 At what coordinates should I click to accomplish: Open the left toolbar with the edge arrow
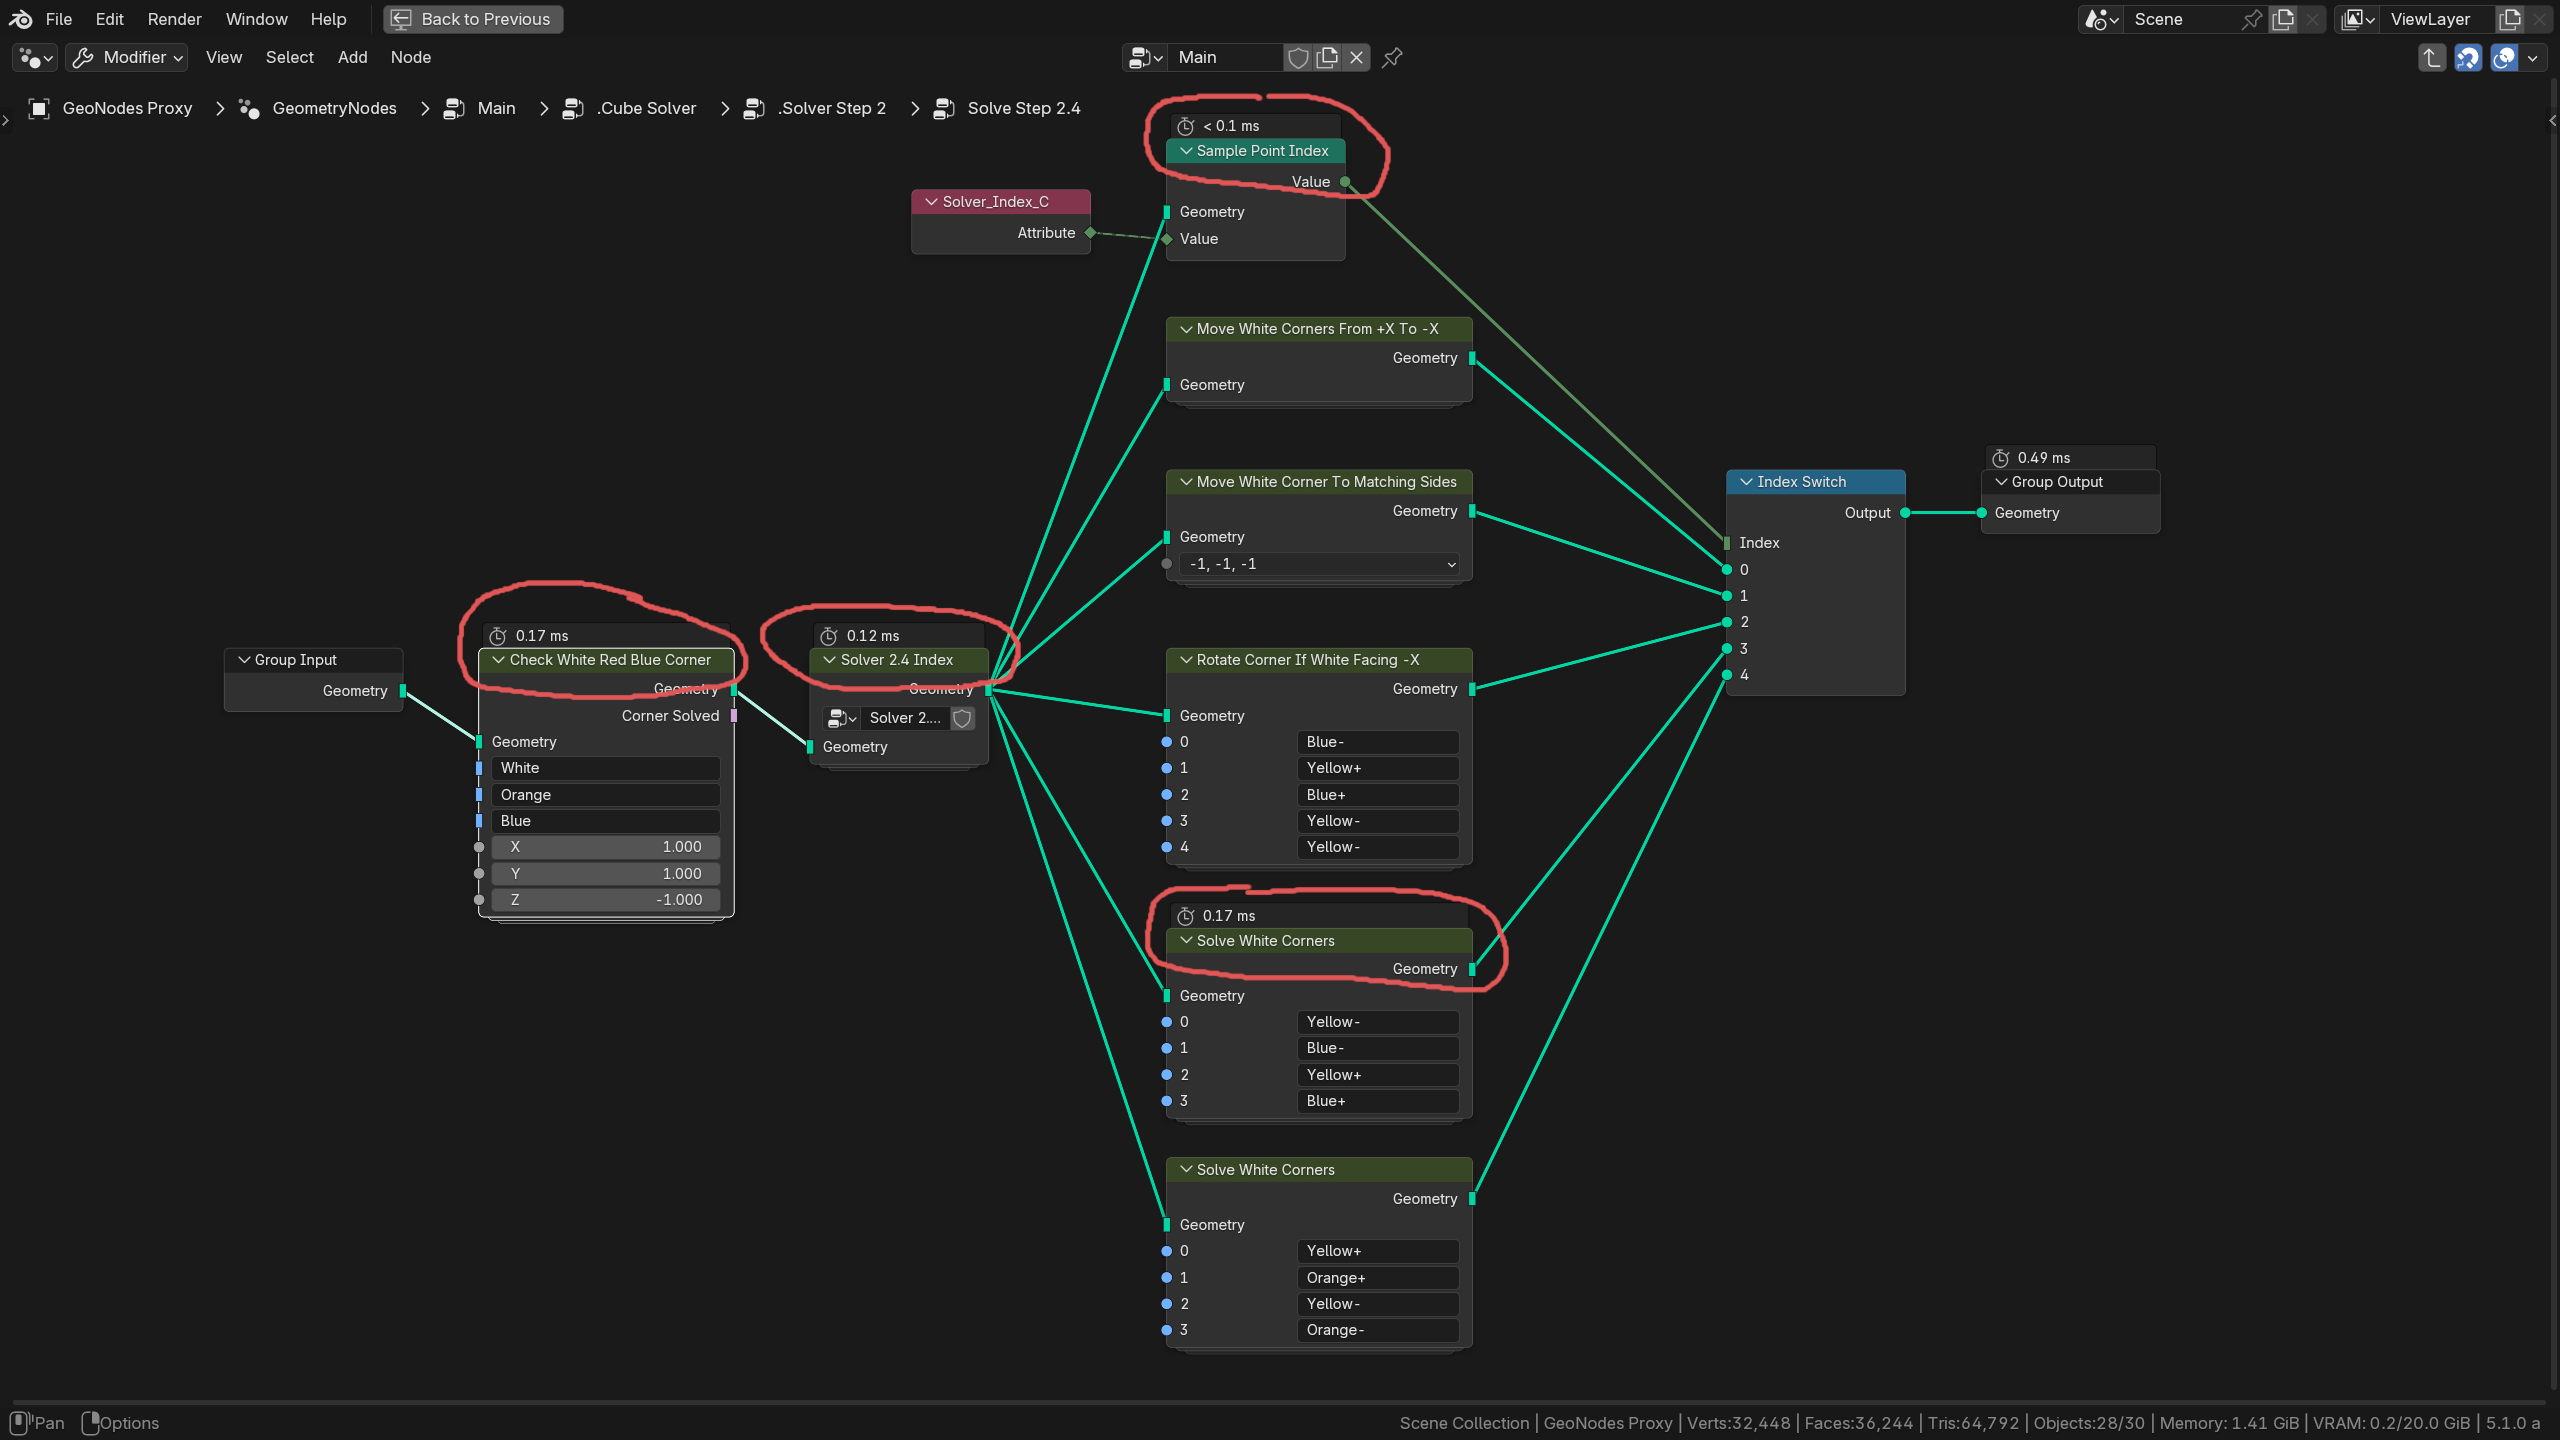[5, 120]
